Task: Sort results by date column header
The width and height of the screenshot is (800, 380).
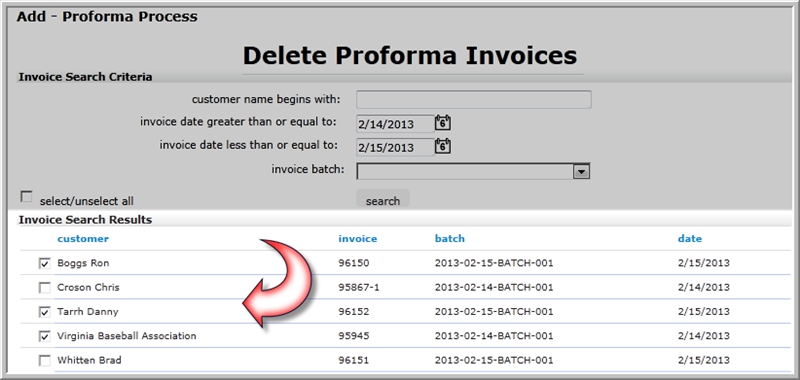Action: click(x=690, y=238)
